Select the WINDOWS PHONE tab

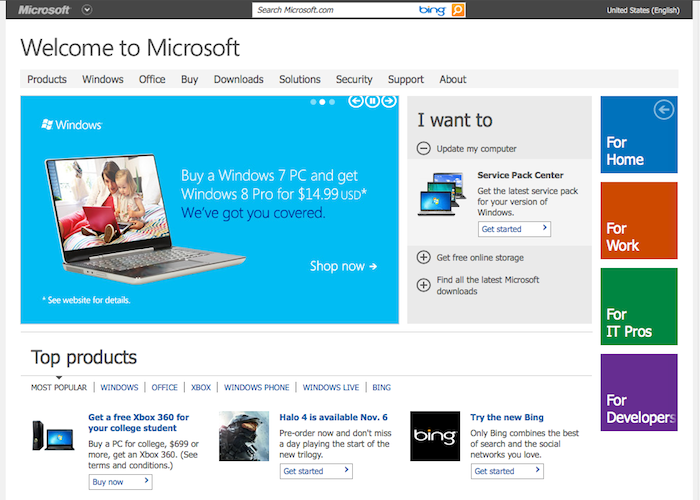click(257, 388)
